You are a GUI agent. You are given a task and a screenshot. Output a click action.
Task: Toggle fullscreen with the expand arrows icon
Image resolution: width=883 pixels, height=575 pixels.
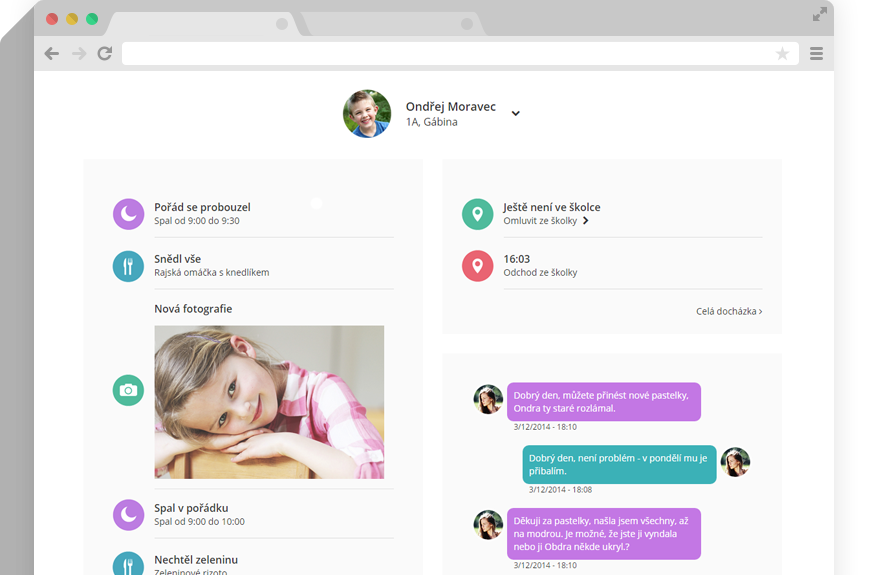click(x=819, y=14)
